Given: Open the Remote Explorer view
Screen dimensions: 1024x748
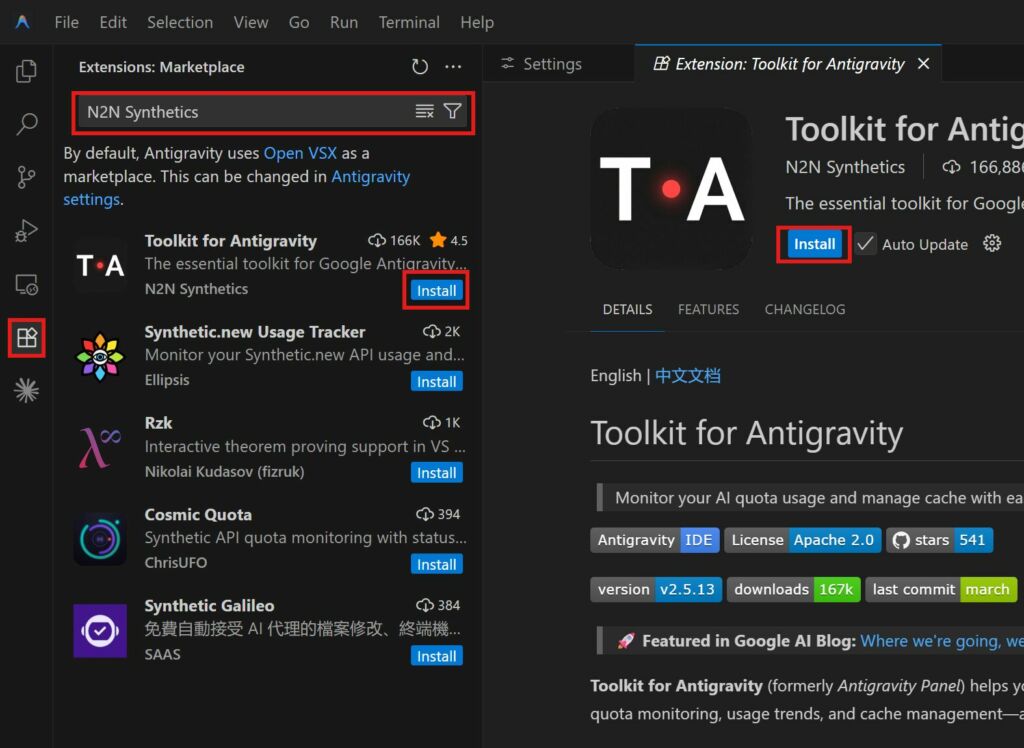Looking at the screenshot, I should [x=26, y=284].
